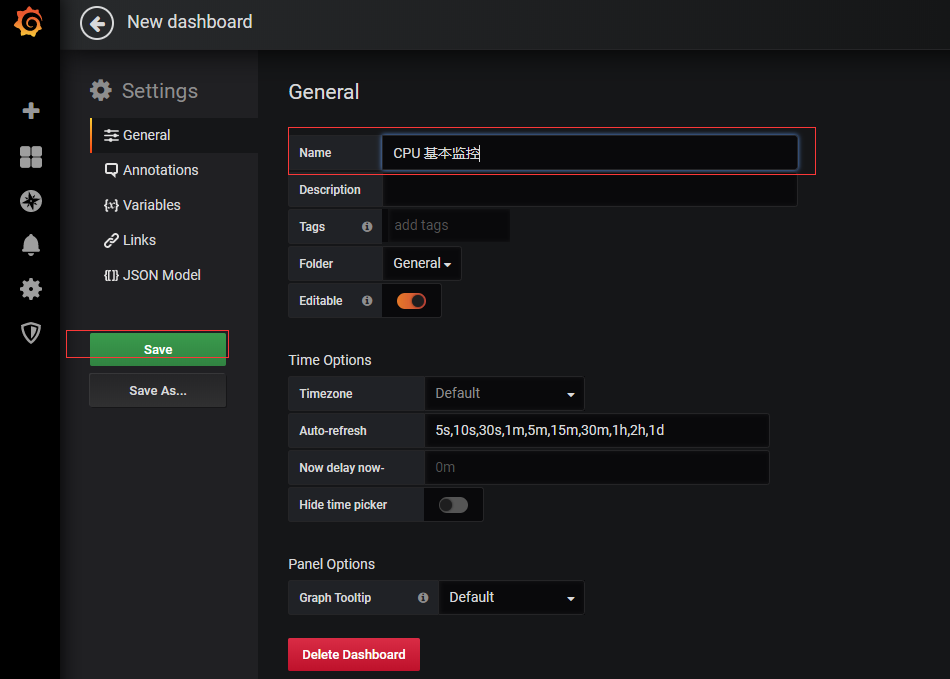Select the General settings section

point(174,135)
